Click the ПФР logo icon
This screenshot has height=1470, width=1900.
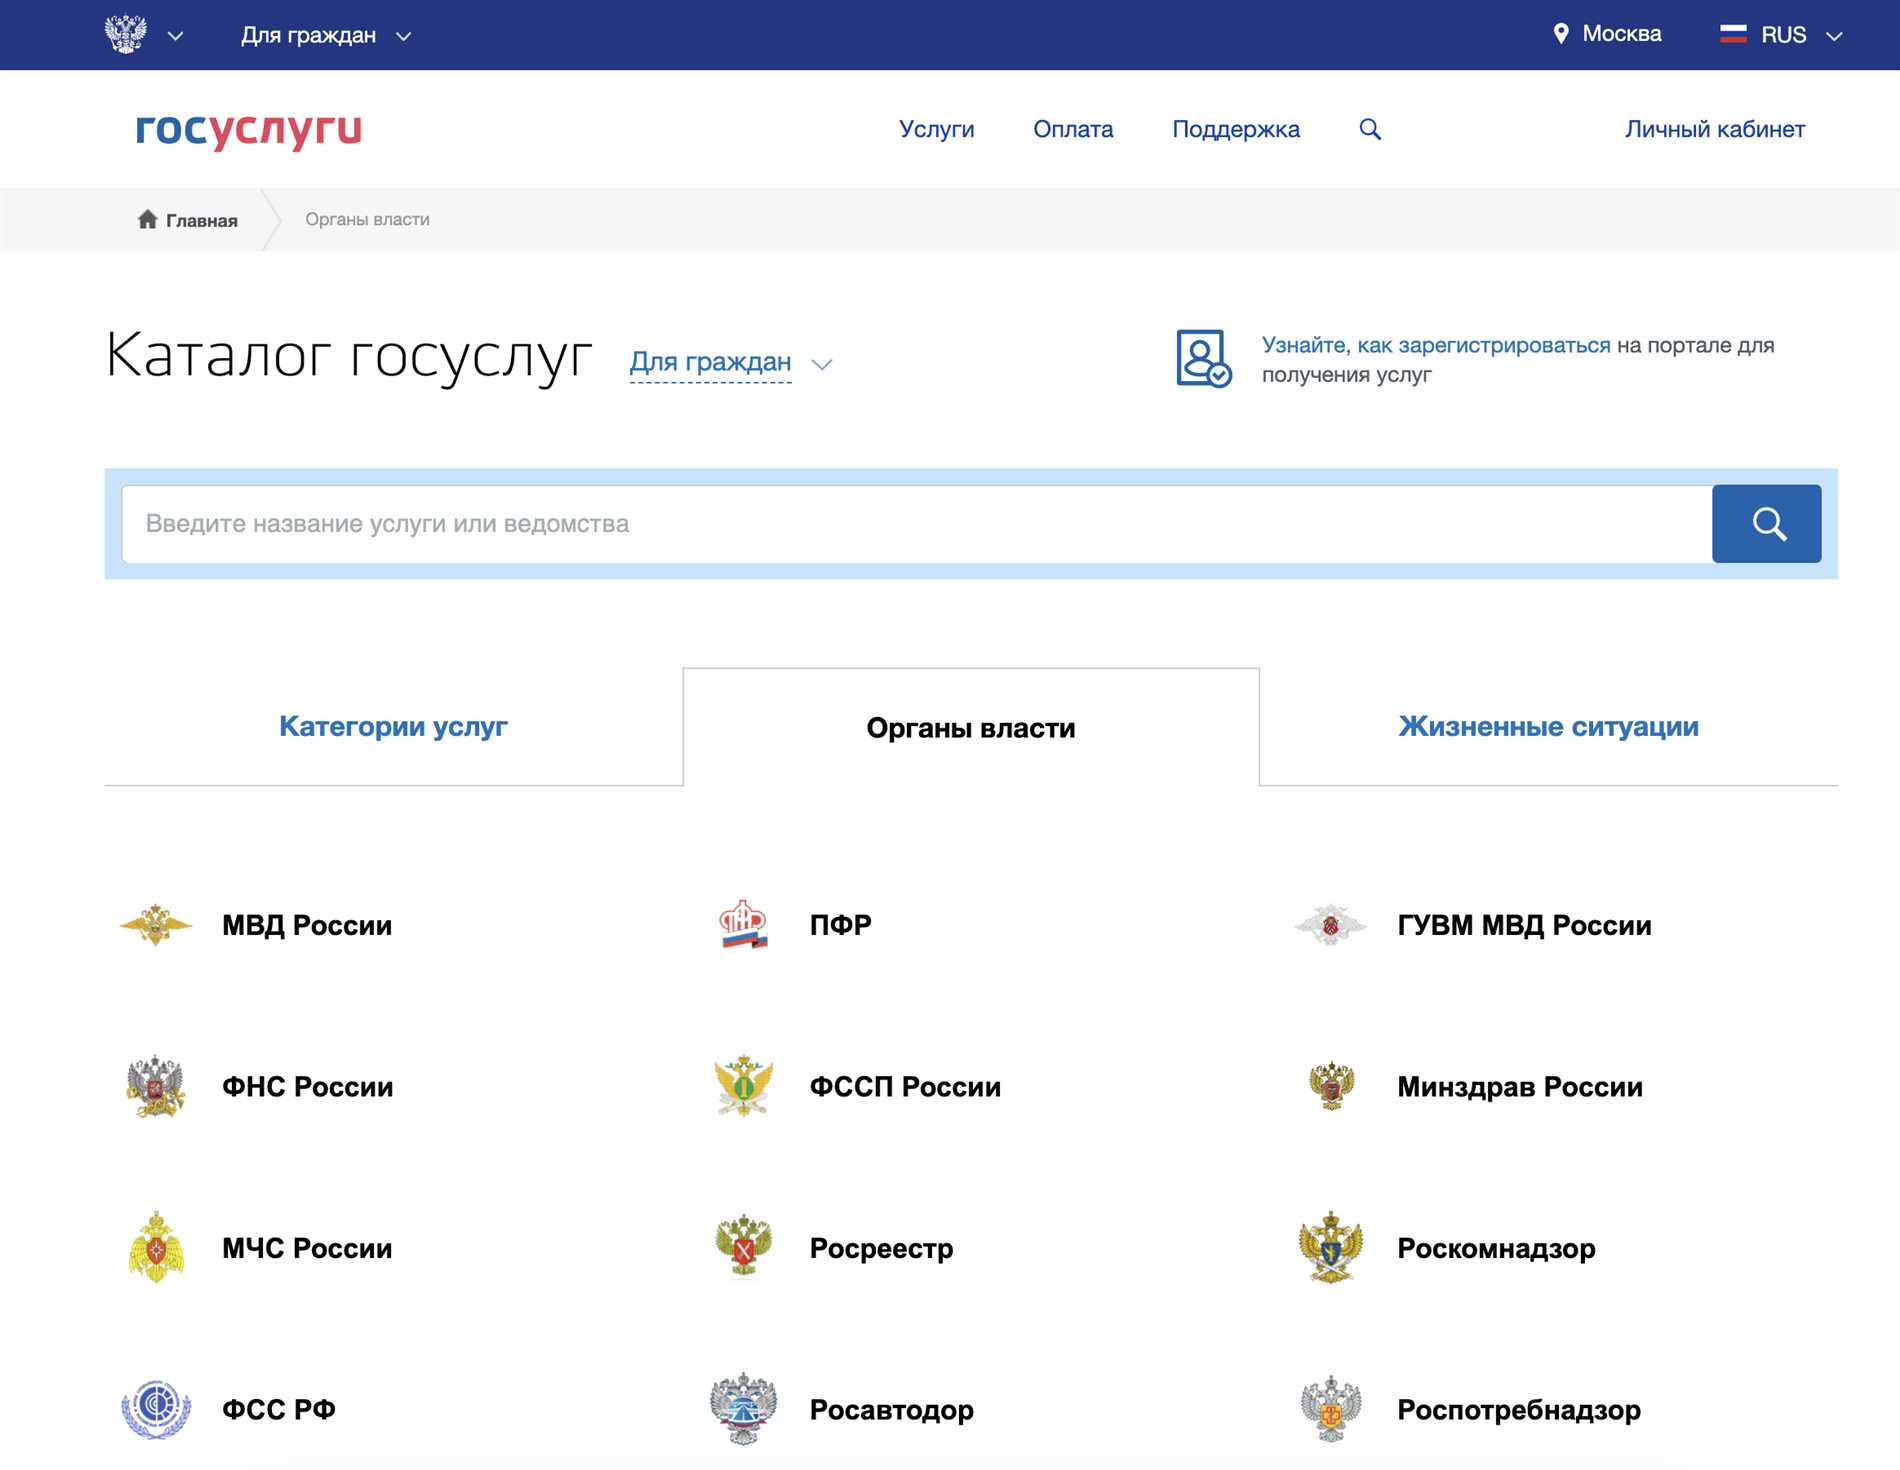(x=743, y=924)
